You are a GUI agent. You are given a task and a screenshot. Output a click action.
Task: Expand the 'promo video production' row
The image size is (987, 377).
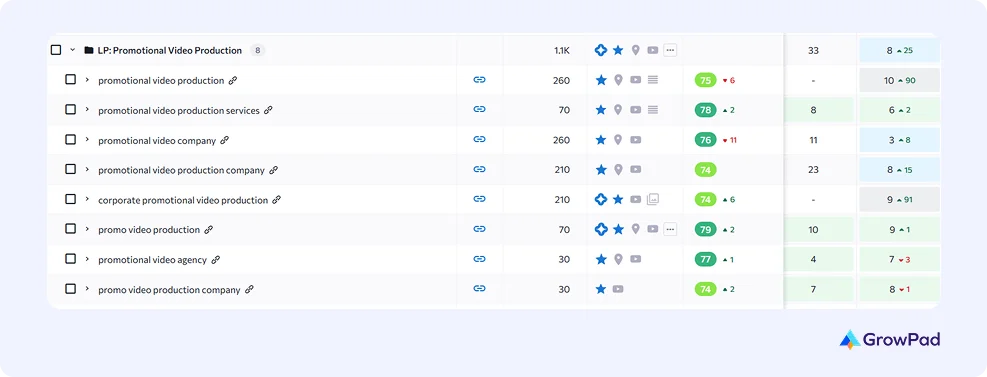click(x=87, y=229)
